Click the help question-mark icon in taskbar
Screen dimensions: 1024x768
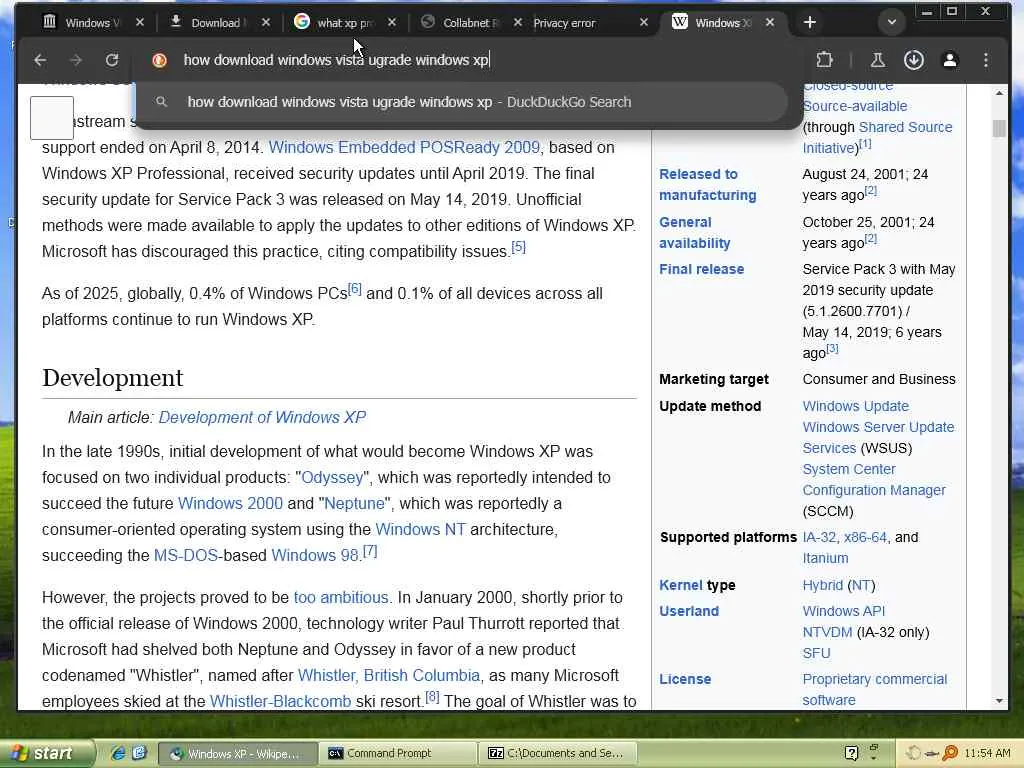(851, 753)
